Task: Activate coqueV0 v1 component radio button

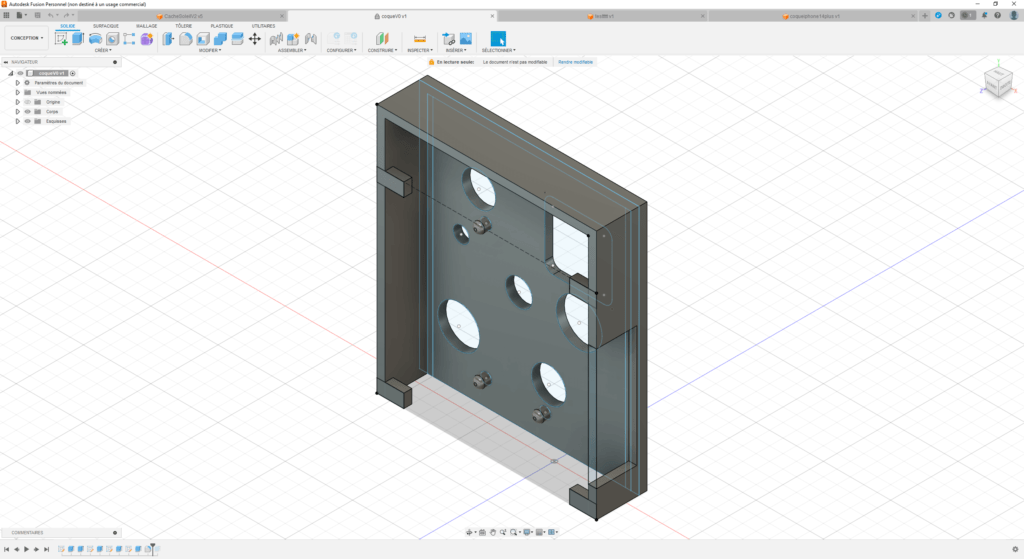Action: pyautogui.click(x=73, y=73)
